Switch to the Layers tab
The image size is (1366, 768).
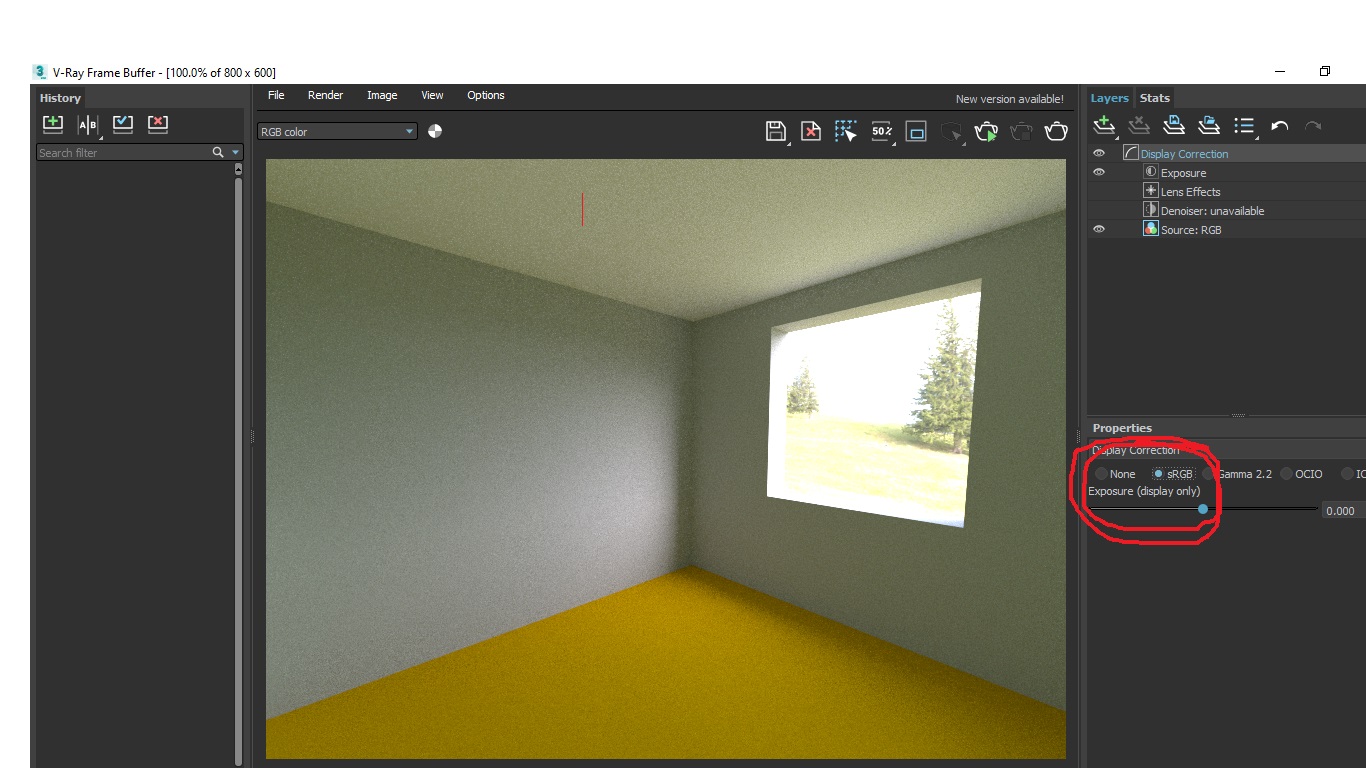point(1109,97)
